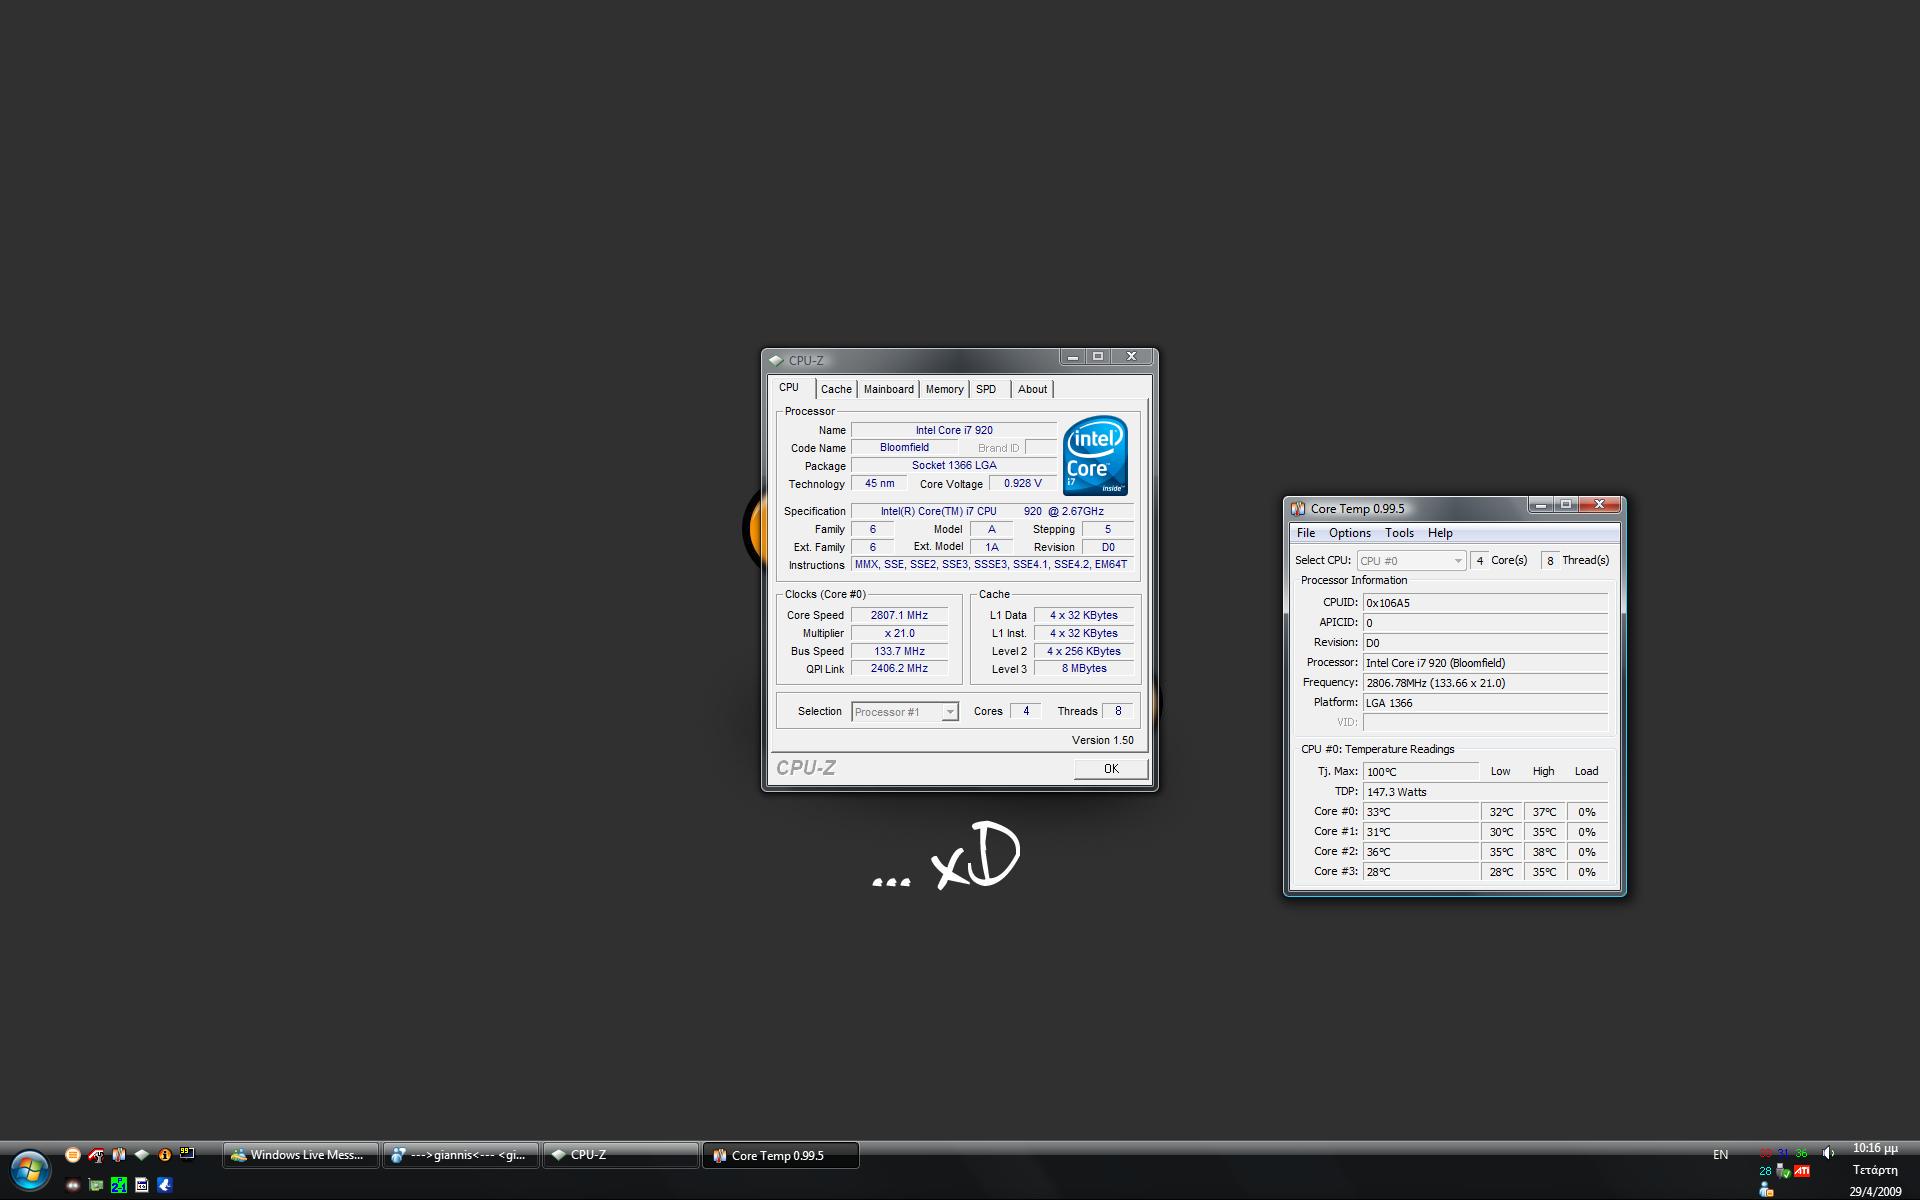Select the Core Voltage value 0.928 V
This screenshot has height=1200, width=1920.
1022,484
